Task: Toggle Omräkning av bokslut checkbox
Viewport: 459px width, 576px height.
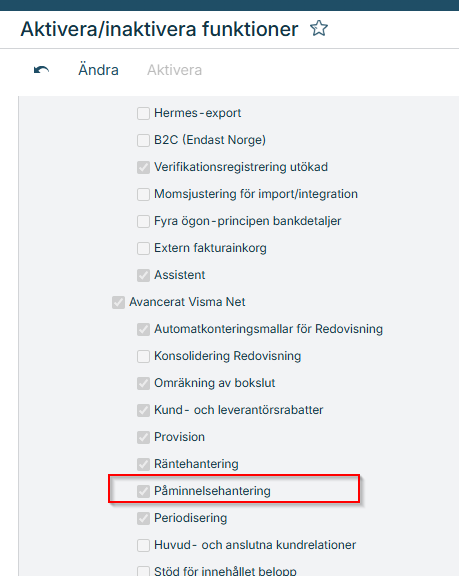Action: click(143, 383)
